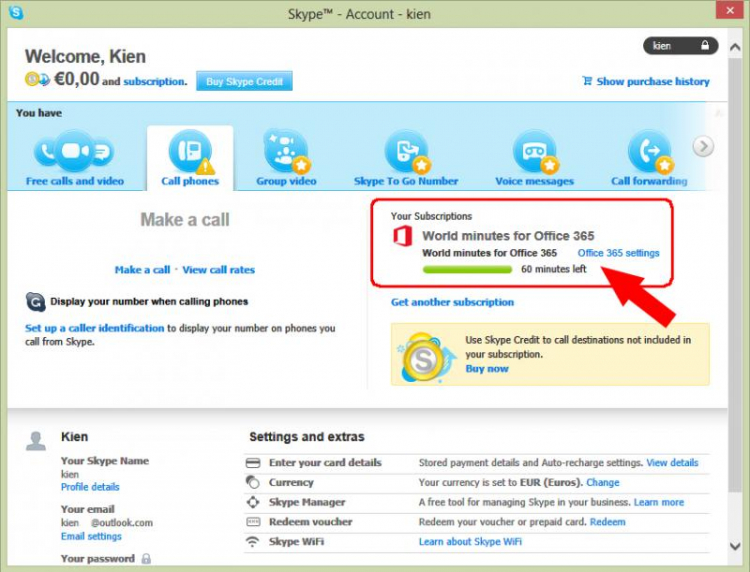
Task: Click Get another subscription
Action: [x=452, y=302]
